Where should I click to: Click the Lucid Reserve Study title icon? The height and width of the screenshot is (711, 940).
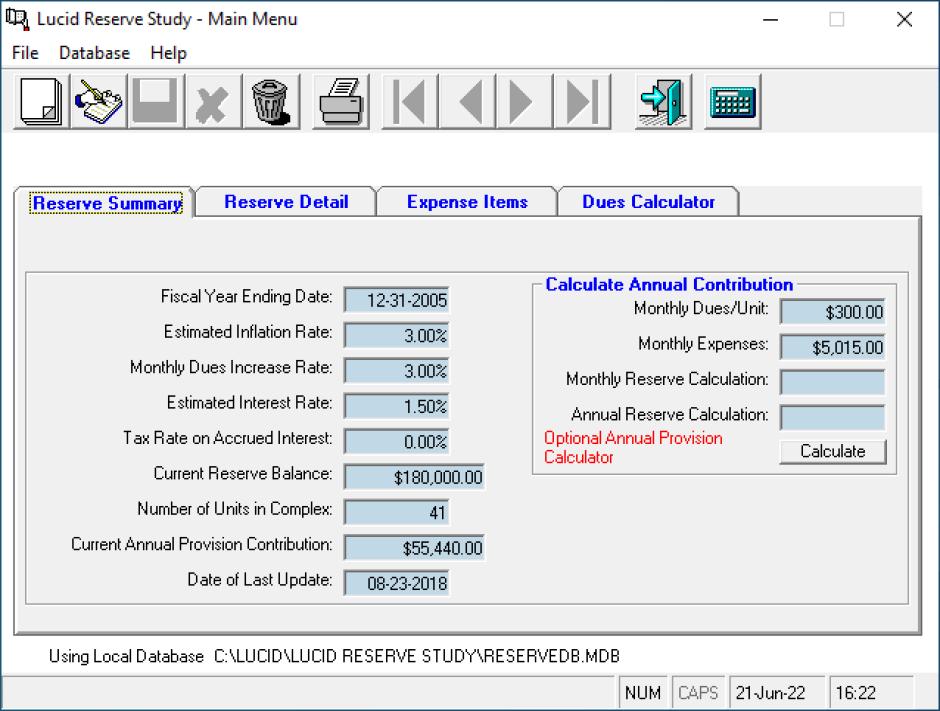(17, 19)
